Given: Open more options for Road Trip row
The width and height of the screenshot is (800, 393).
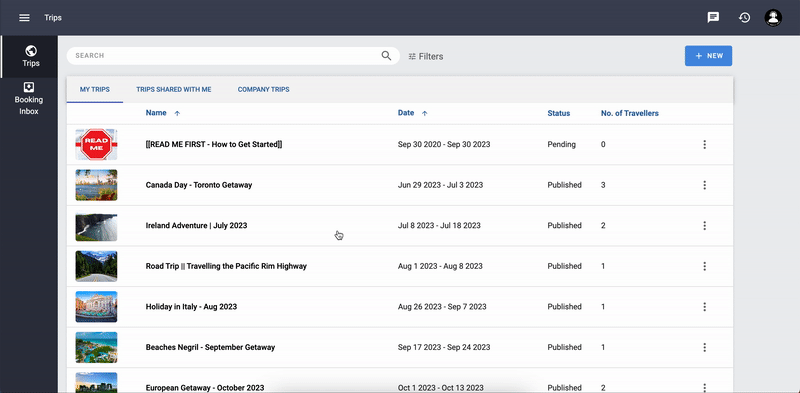Looking at the screenshot, I should pos(705,266).
